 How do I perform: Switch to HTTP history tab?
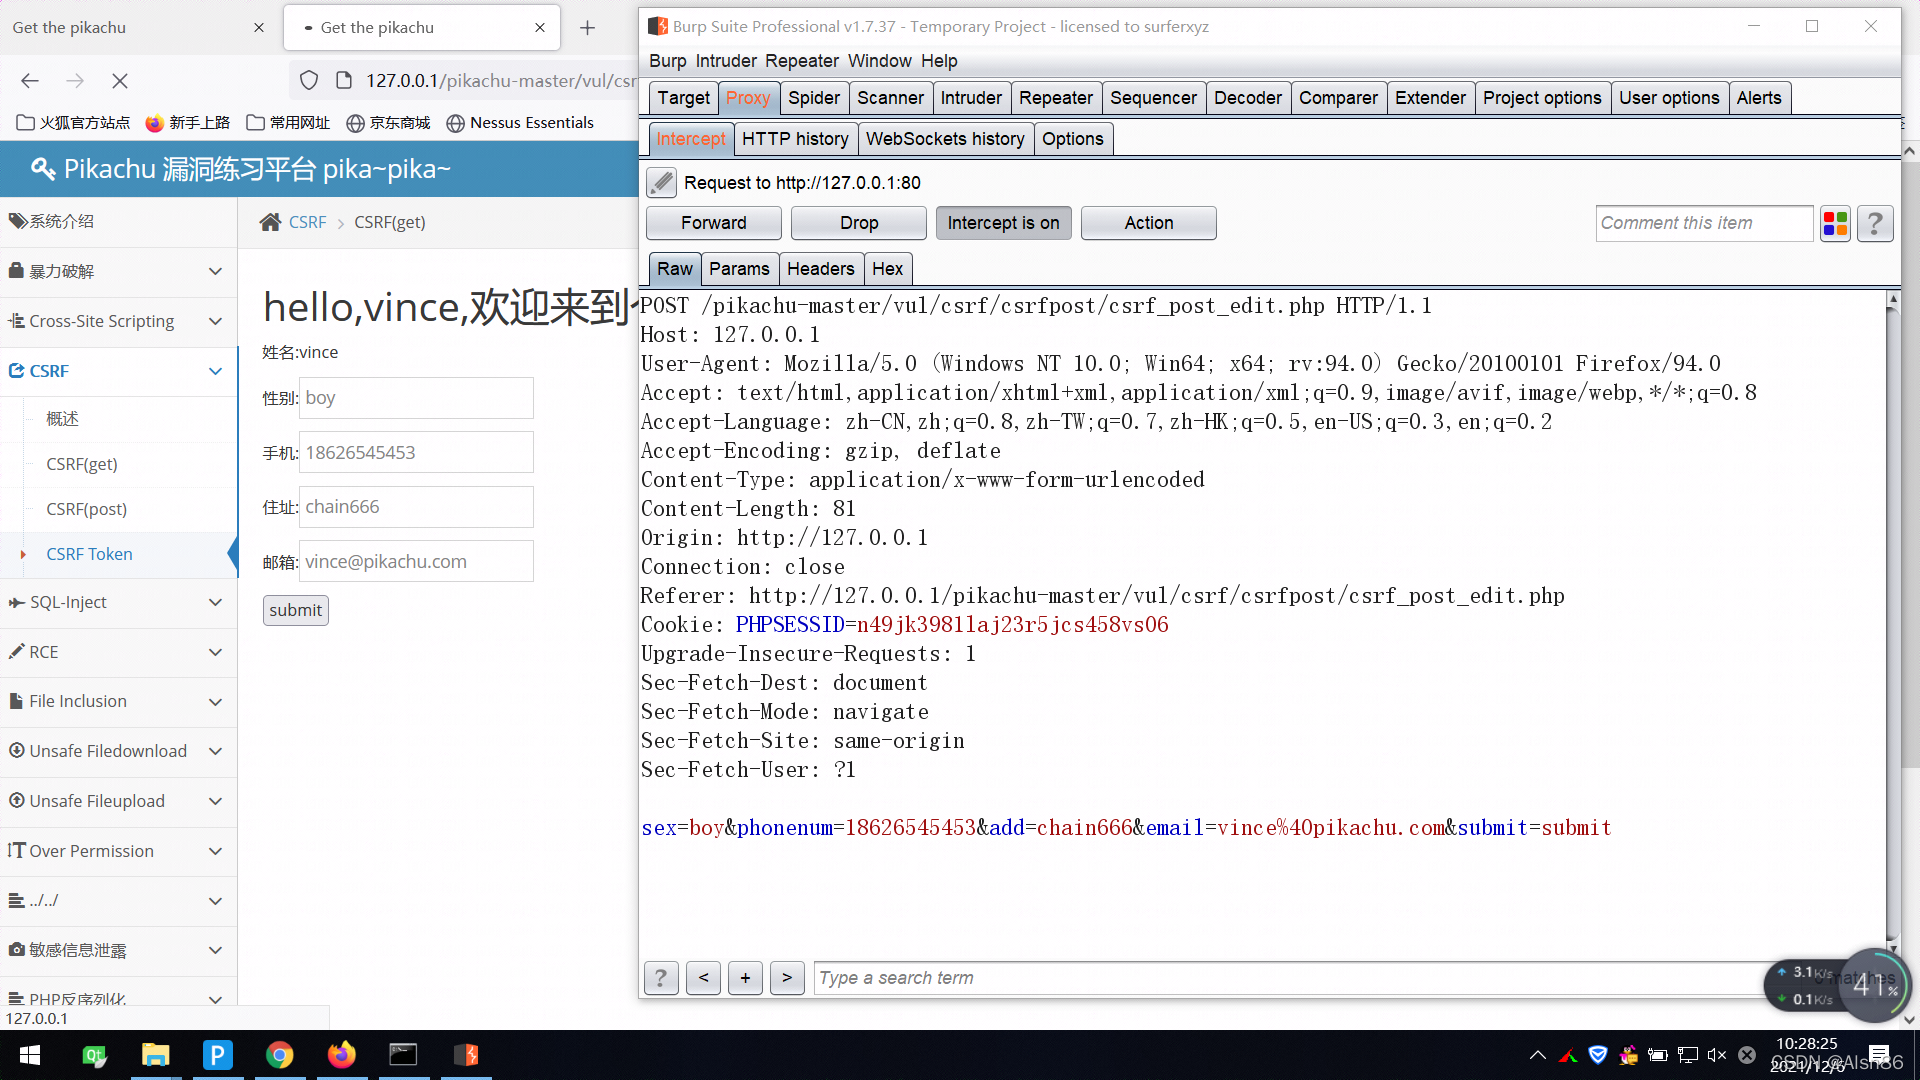tap(795, 139)
